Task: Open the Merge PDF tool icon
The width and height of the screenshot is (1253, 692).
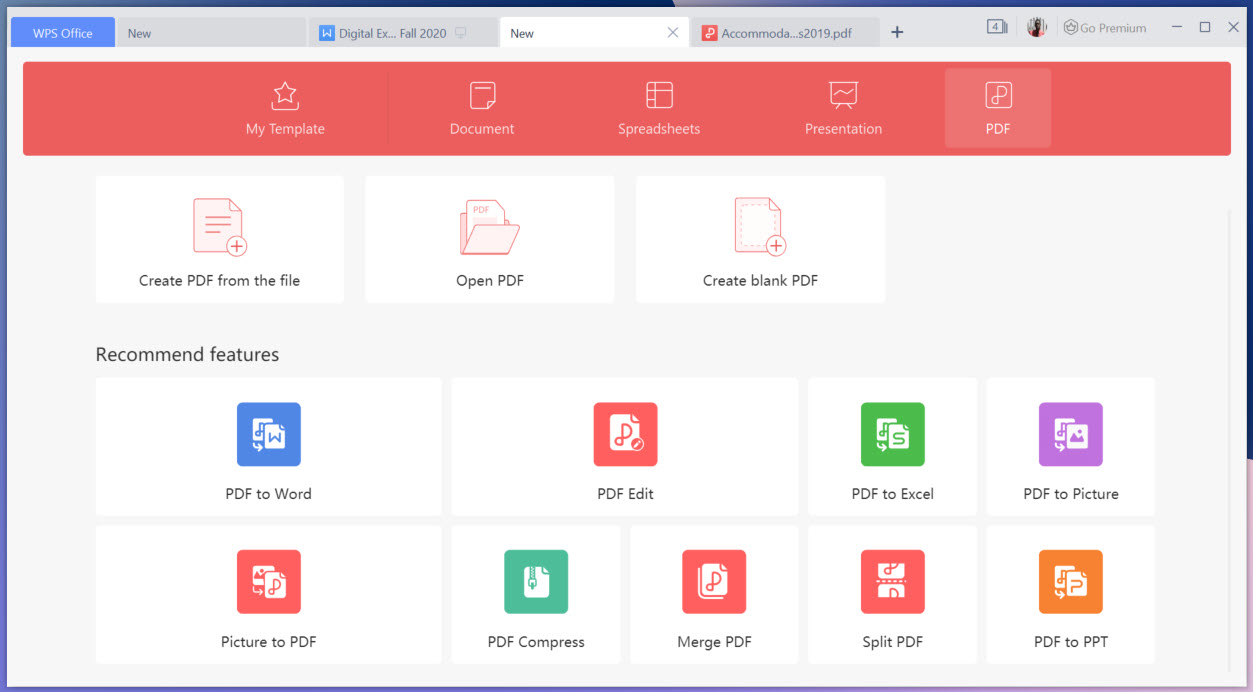Action: 714,582
